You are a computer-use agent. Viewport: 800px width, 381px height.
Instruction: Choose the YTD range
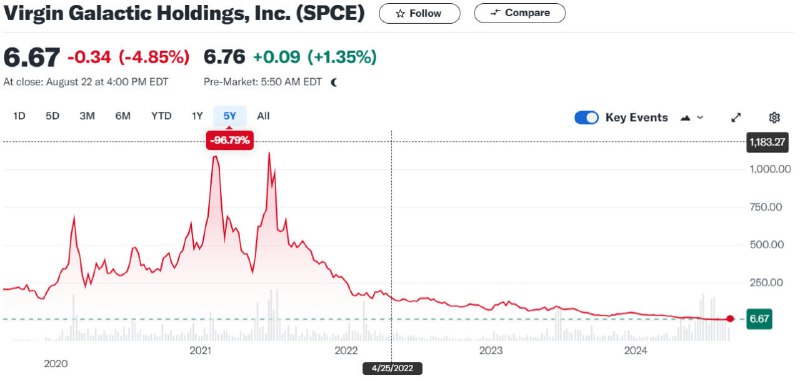161,116
